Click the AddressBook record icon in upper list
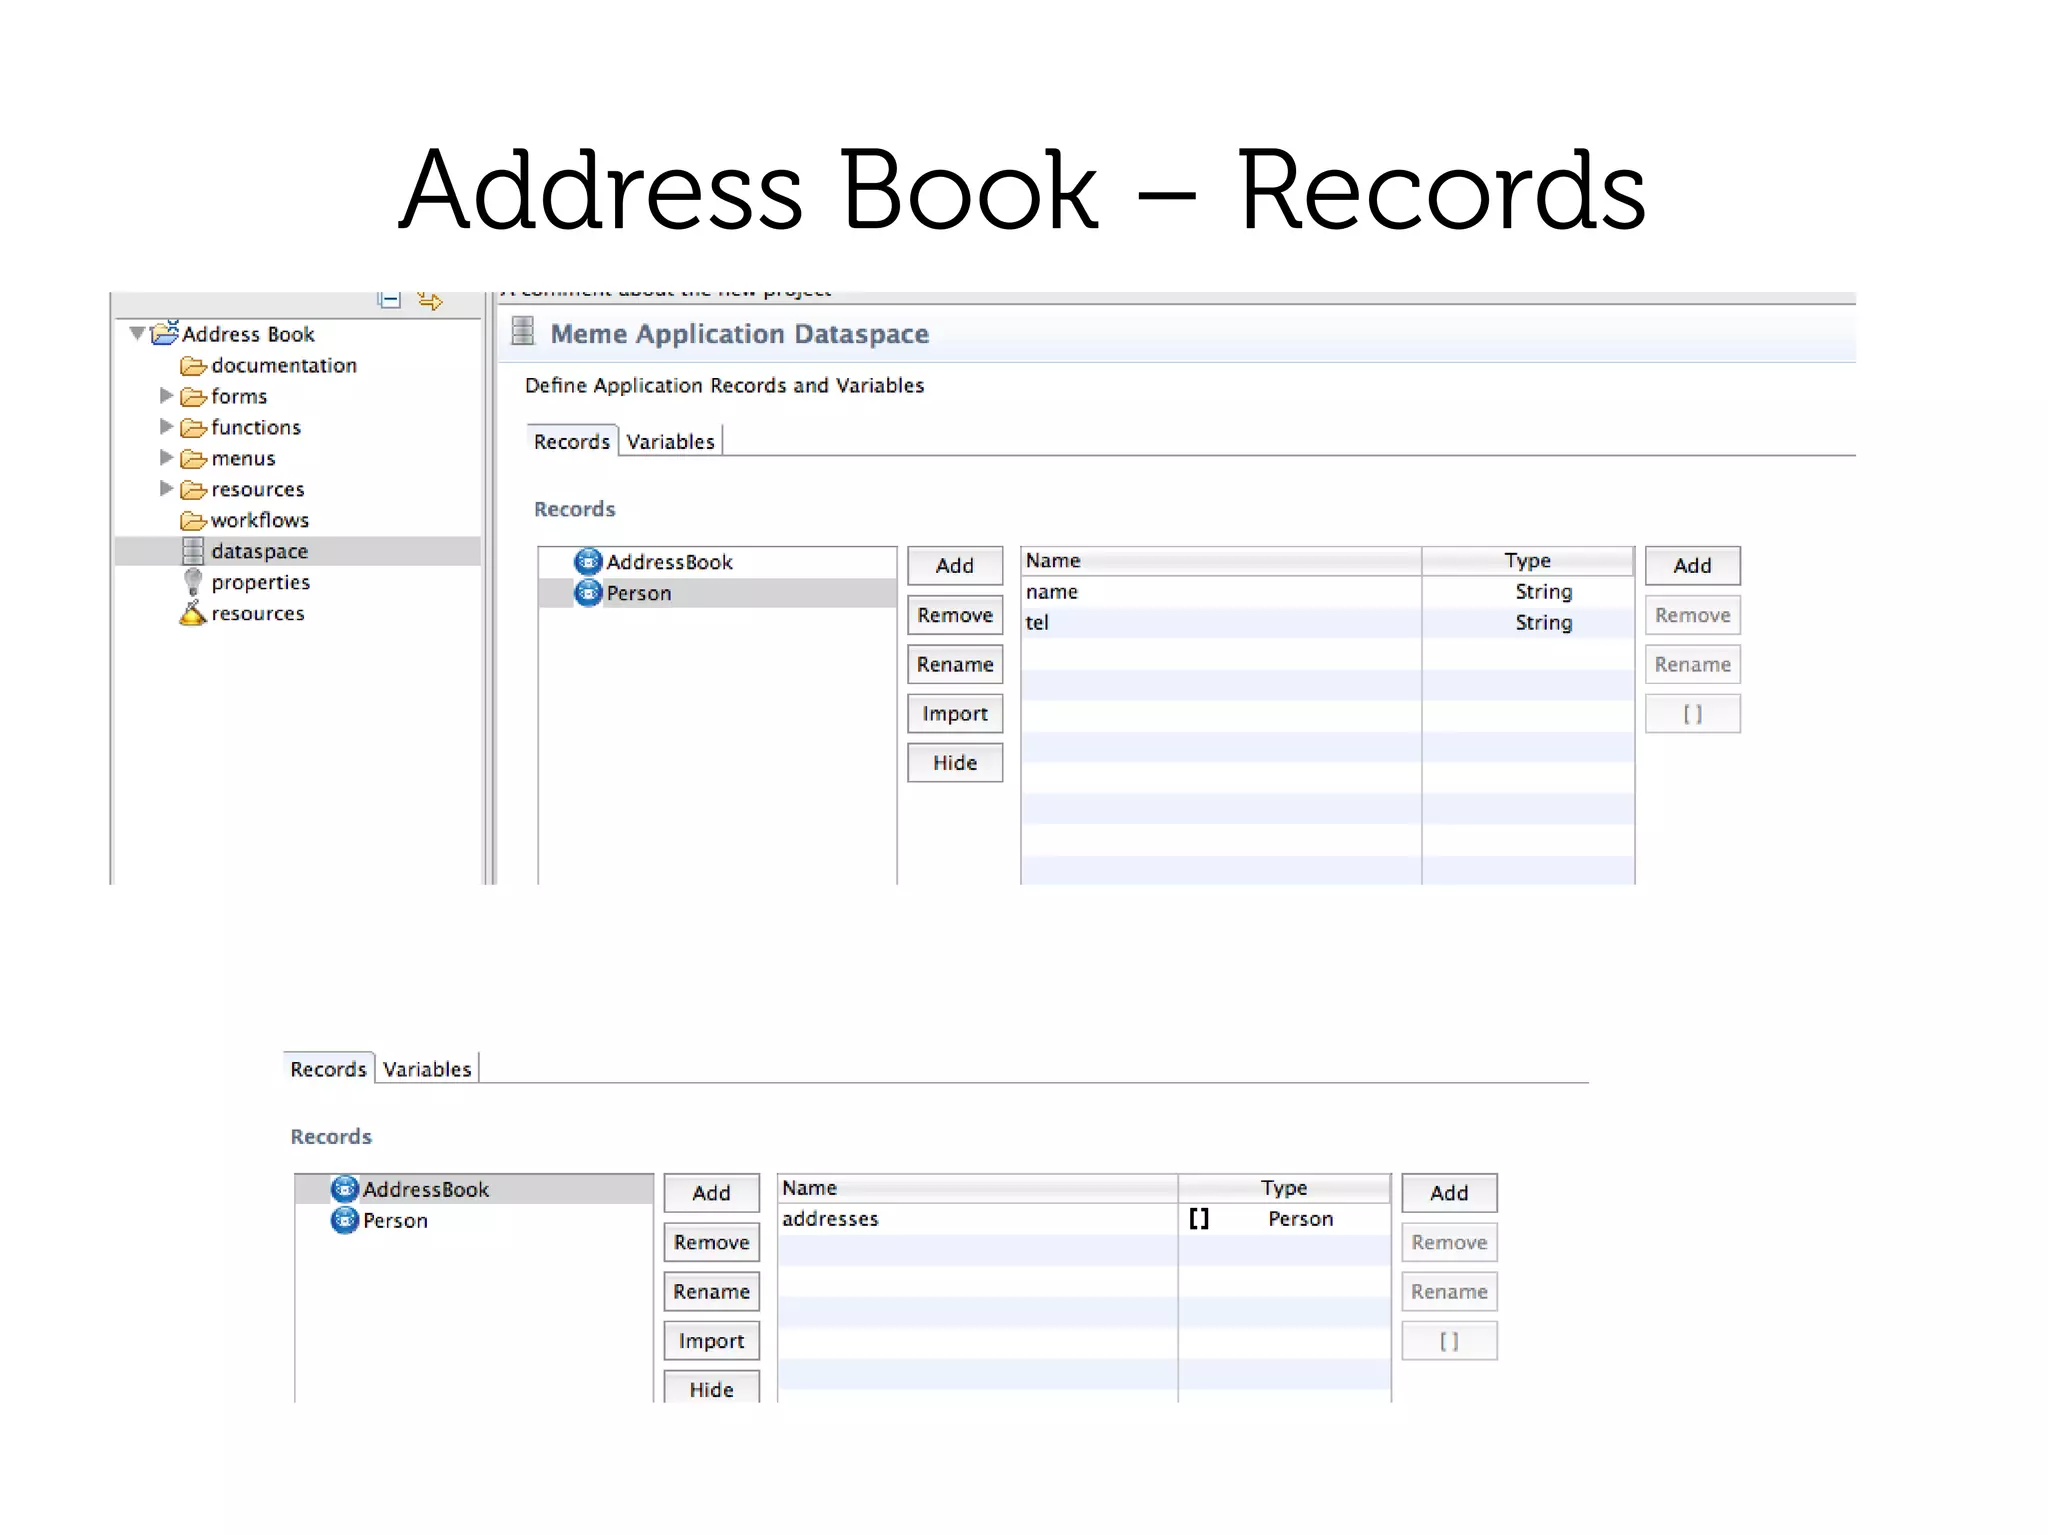 pyautogui.click(x=588, y=561)
